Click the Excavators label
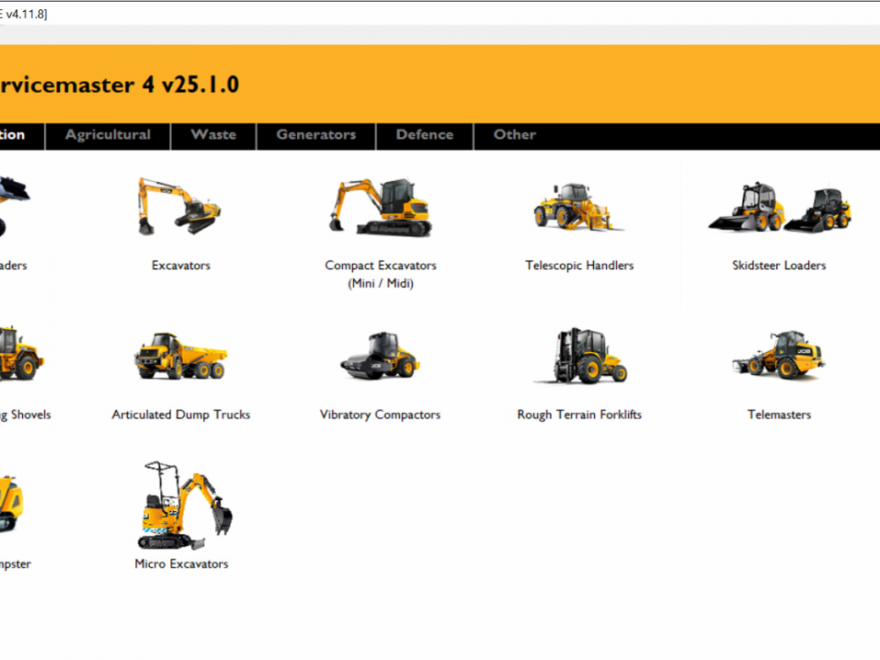Screen dimensions: 880x660 click(x=181, y=265)
